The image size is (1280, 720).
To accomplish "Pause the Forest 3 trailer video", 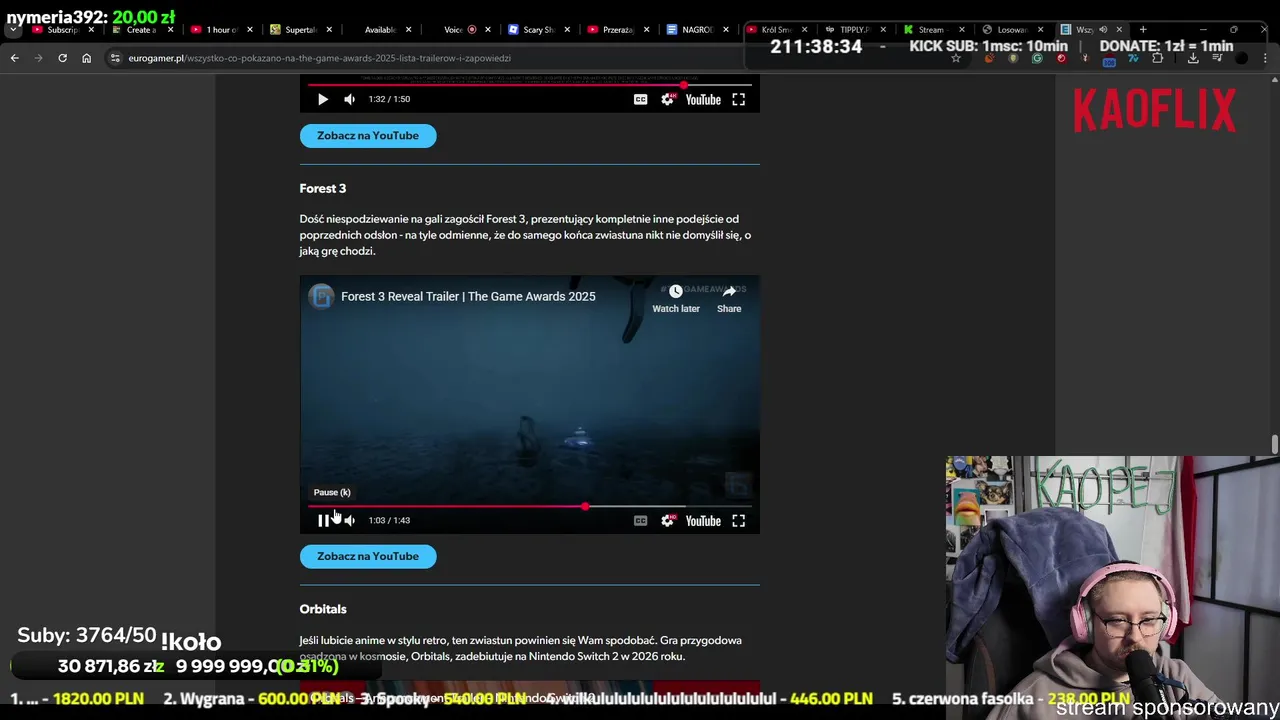I will click(x=322, y=520).
